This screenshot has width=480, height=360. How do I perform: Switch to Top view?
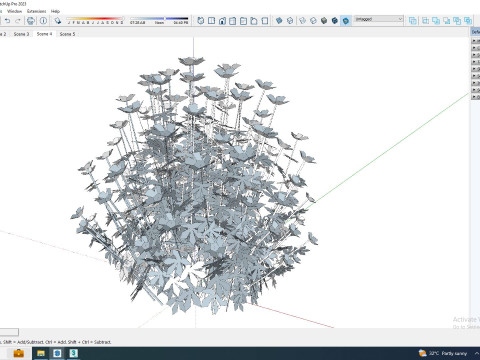[x=211, y=21]
